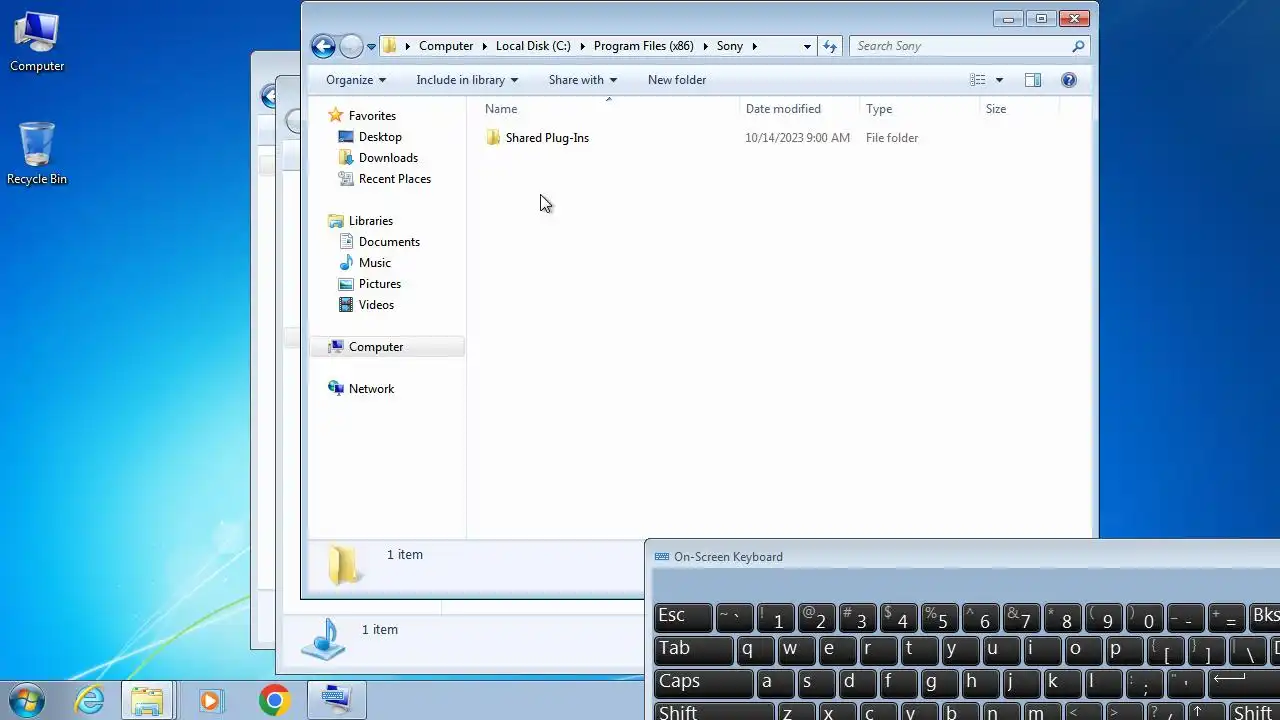The image size is (1280, 720).
Task: Open the Share with menu
Action: tap(583, 80)
